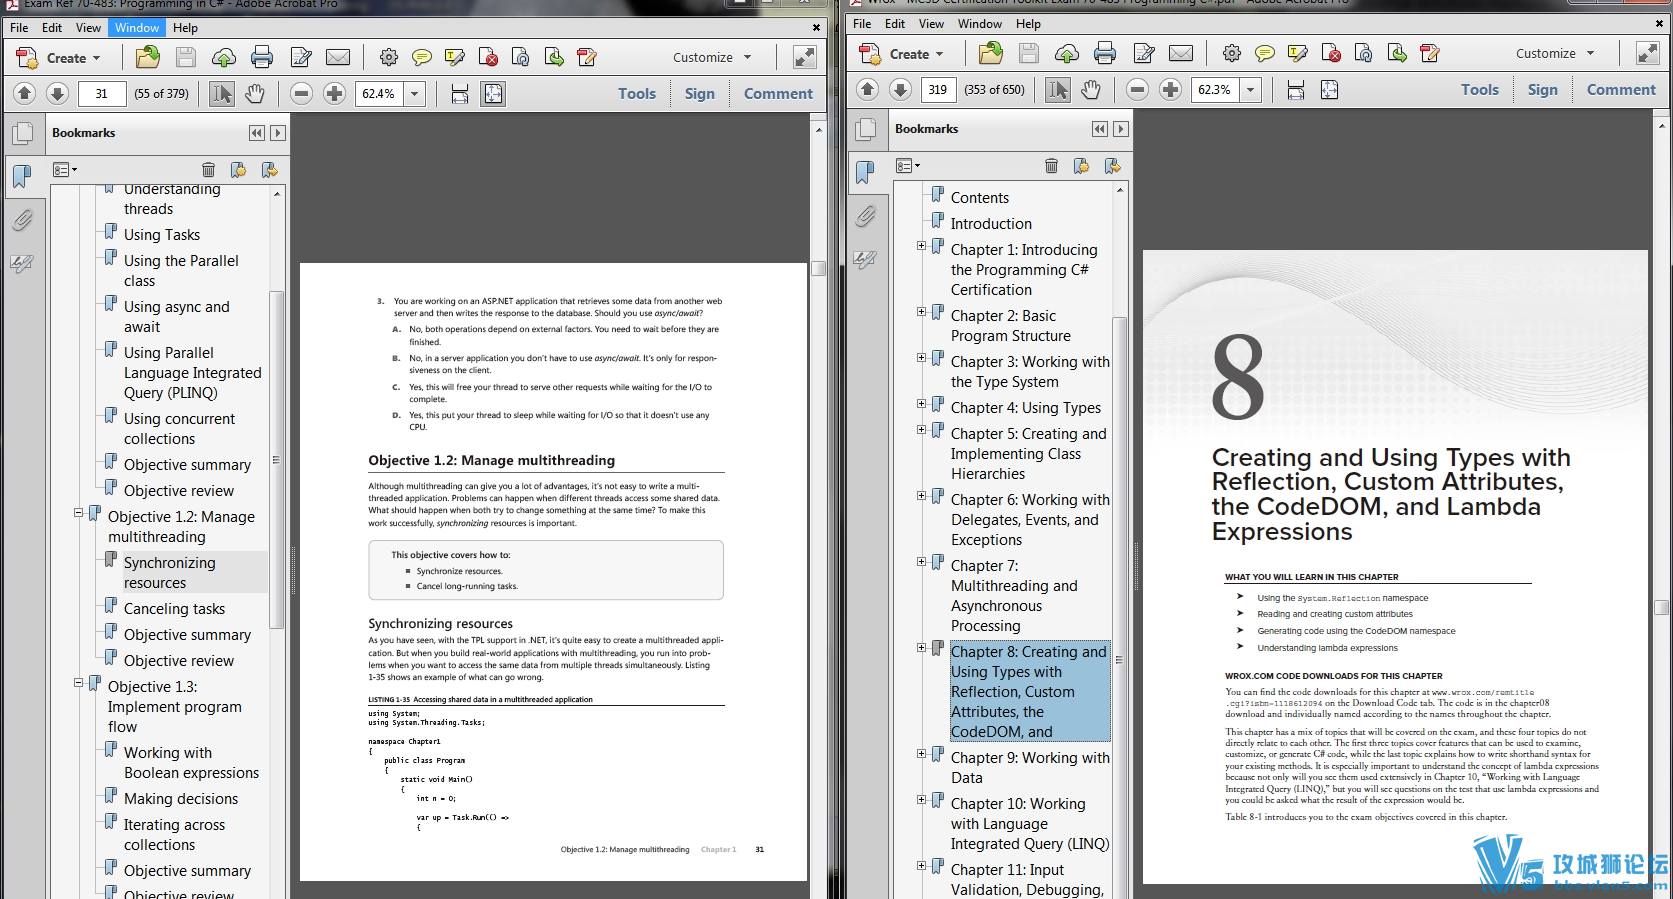
Task: Click read-mode expand icon in right window toolbar
Action: click(x=1647, y=53)
